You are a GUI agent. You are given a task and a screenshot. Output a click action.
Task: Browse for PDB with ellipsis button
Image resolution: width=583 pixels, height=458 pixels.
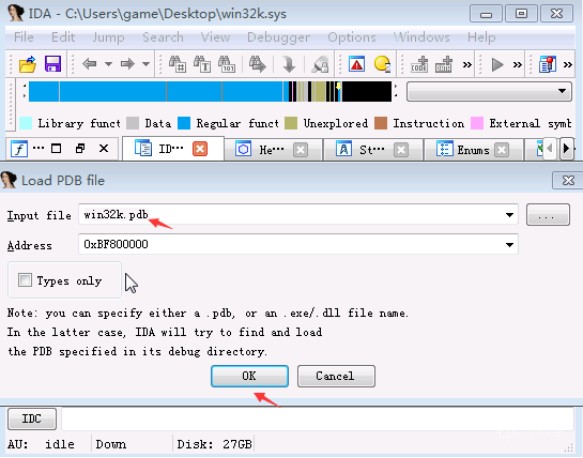tap(548, 215)
